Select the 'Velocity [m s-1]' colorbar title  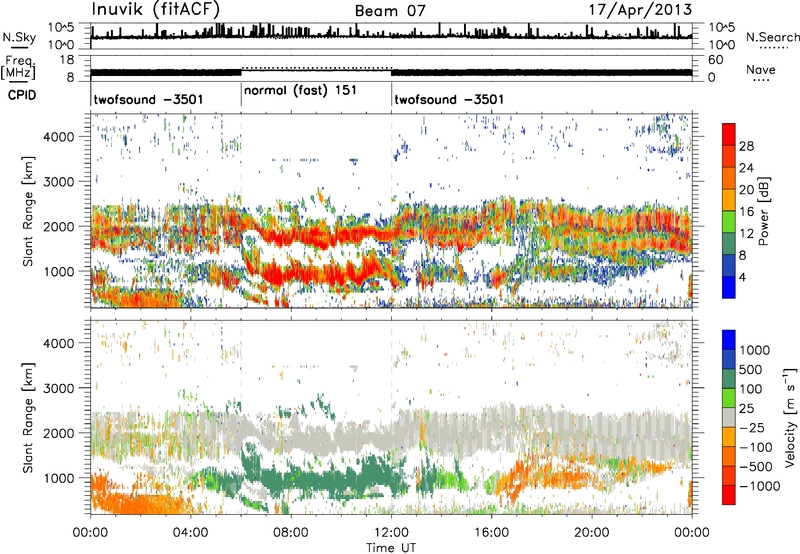coord(790,417)
